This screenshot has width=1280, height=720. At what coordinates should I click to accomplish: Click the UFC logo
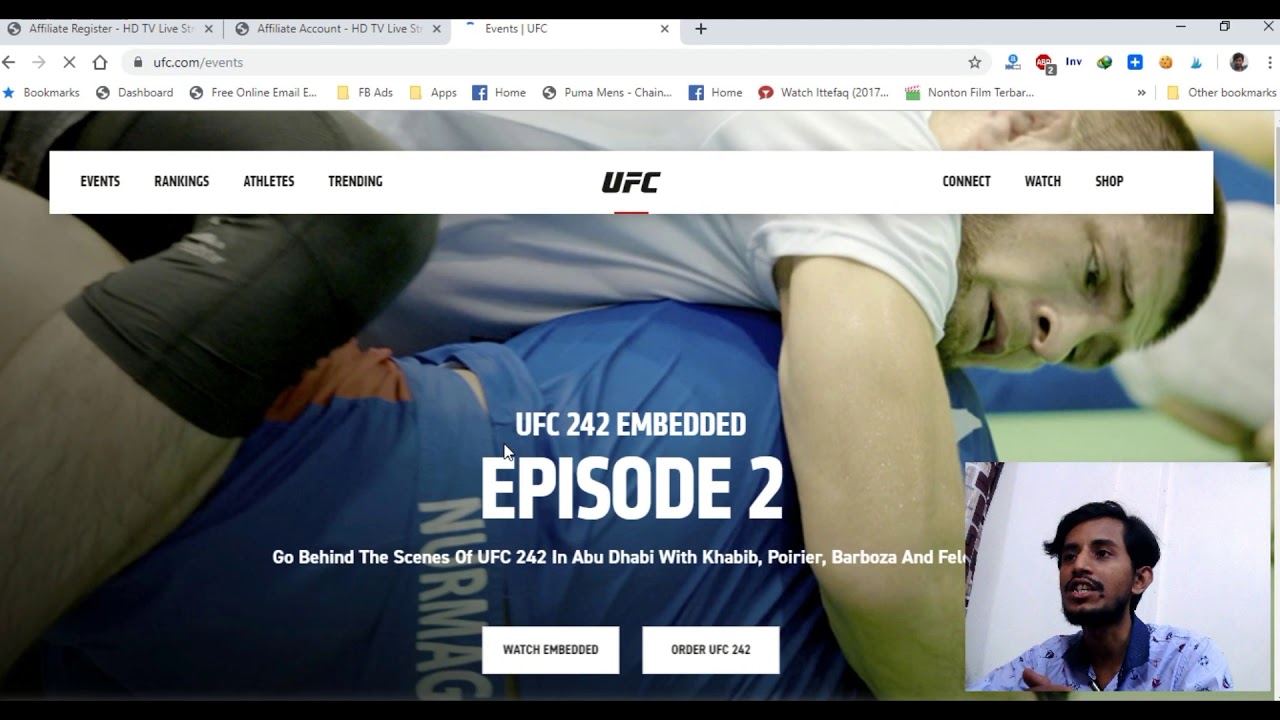(x=631, y=182)
